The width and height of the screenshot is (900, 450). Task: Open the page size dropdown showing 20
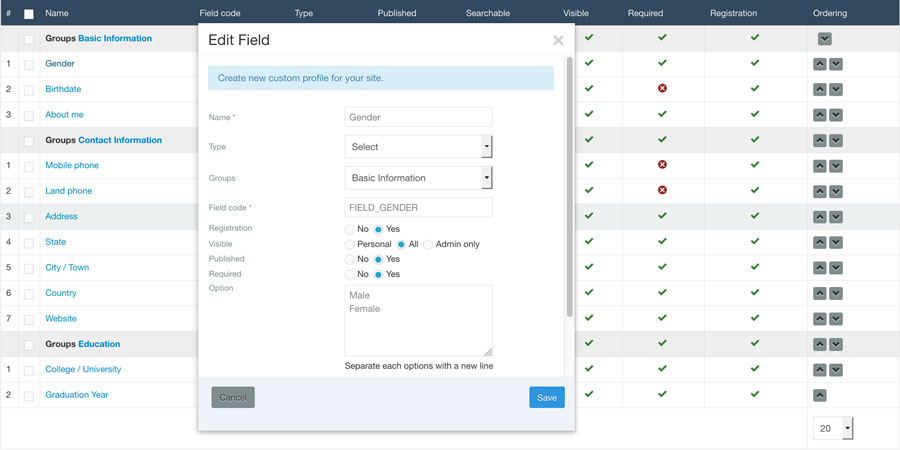tap(833, 428)
